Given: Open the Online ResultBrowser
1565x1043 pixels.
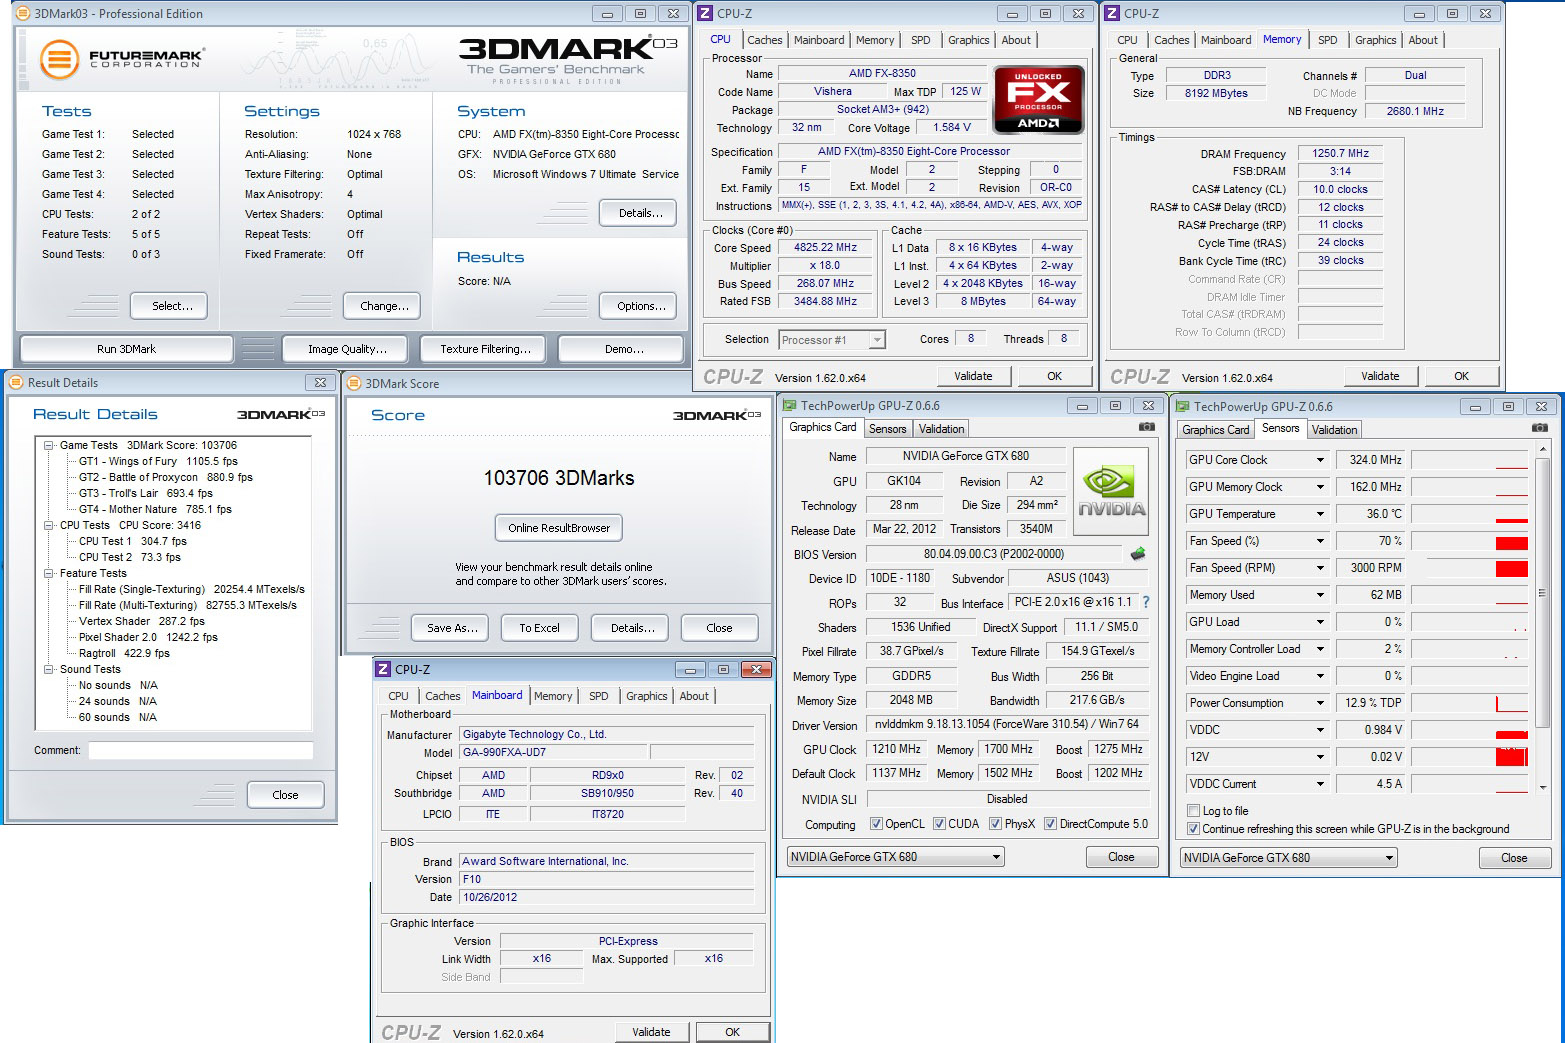Looking at the screenshot, I should (x=558, y=528).
